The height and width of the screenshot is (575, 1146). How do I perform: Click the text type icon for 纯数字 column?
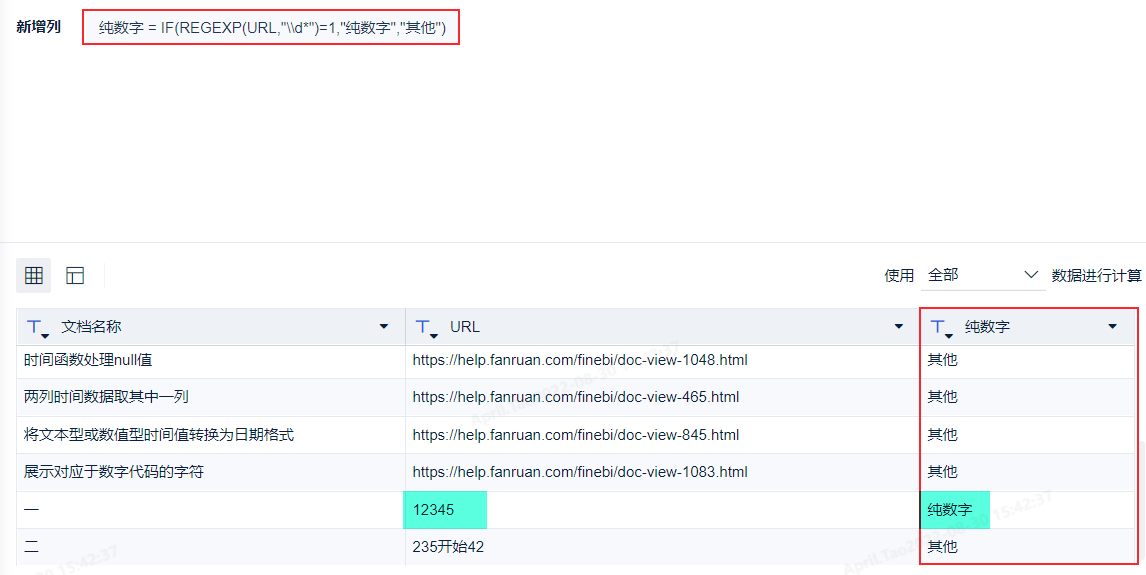(942, 327)
